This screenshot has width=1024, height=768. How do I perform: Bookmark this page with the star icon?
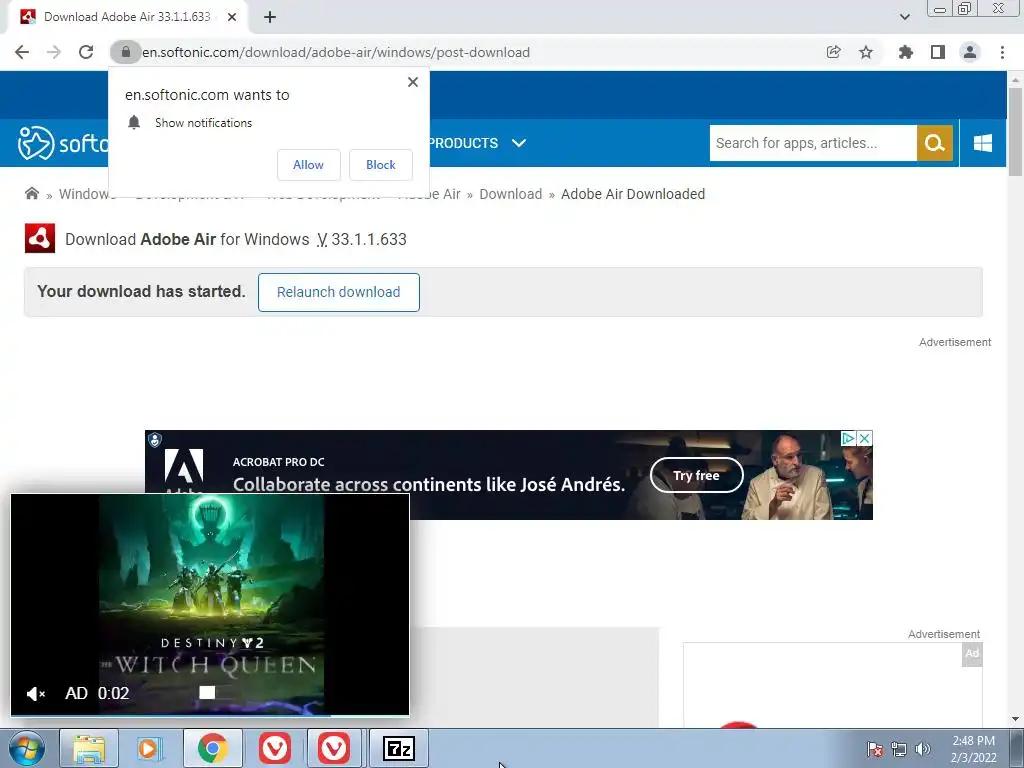click(x=866, y=52)
